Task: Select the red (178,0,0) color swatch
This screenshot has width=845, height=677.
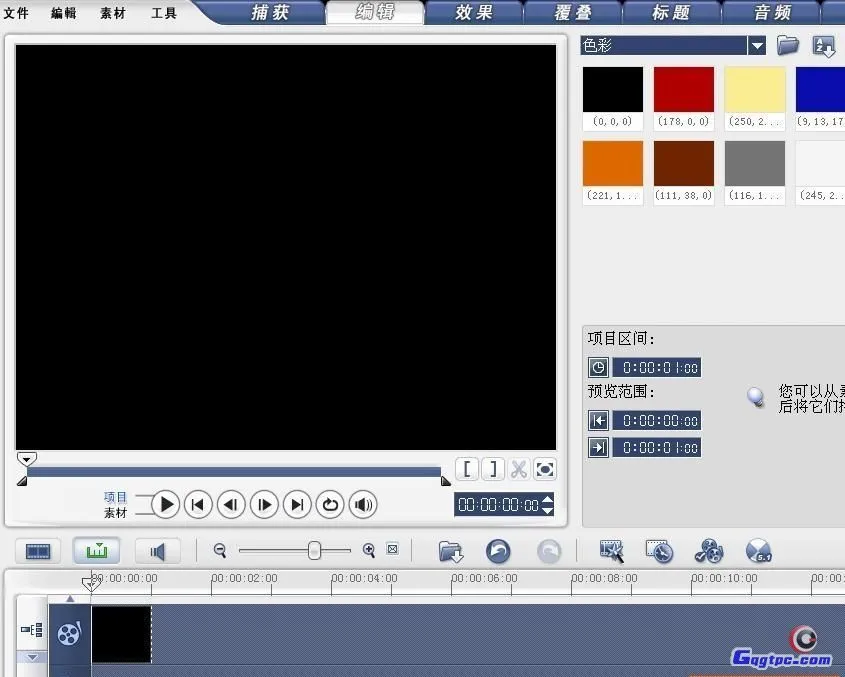Action: click(684, 90)
